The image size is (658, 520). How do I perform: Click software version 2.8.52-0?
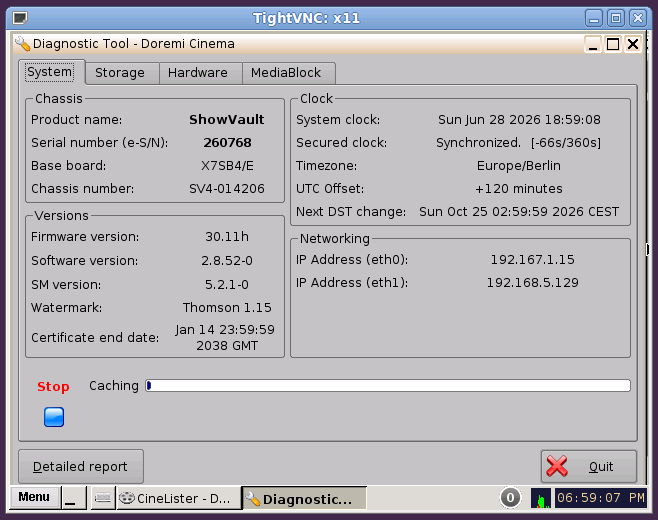coord(227,261)
